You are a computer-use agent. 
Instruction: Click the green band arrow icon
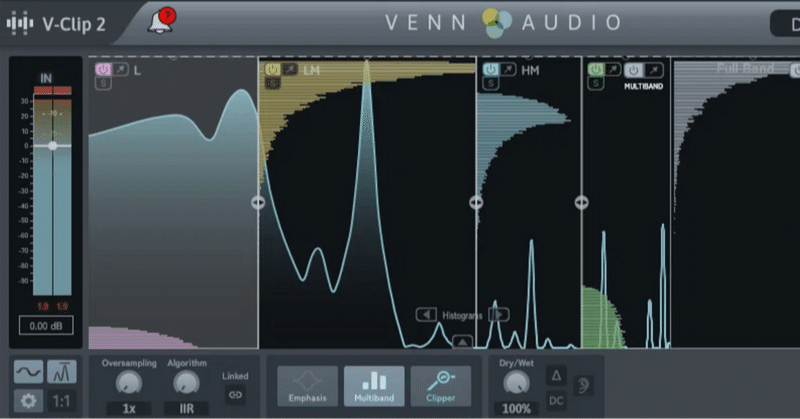[613, 69]
